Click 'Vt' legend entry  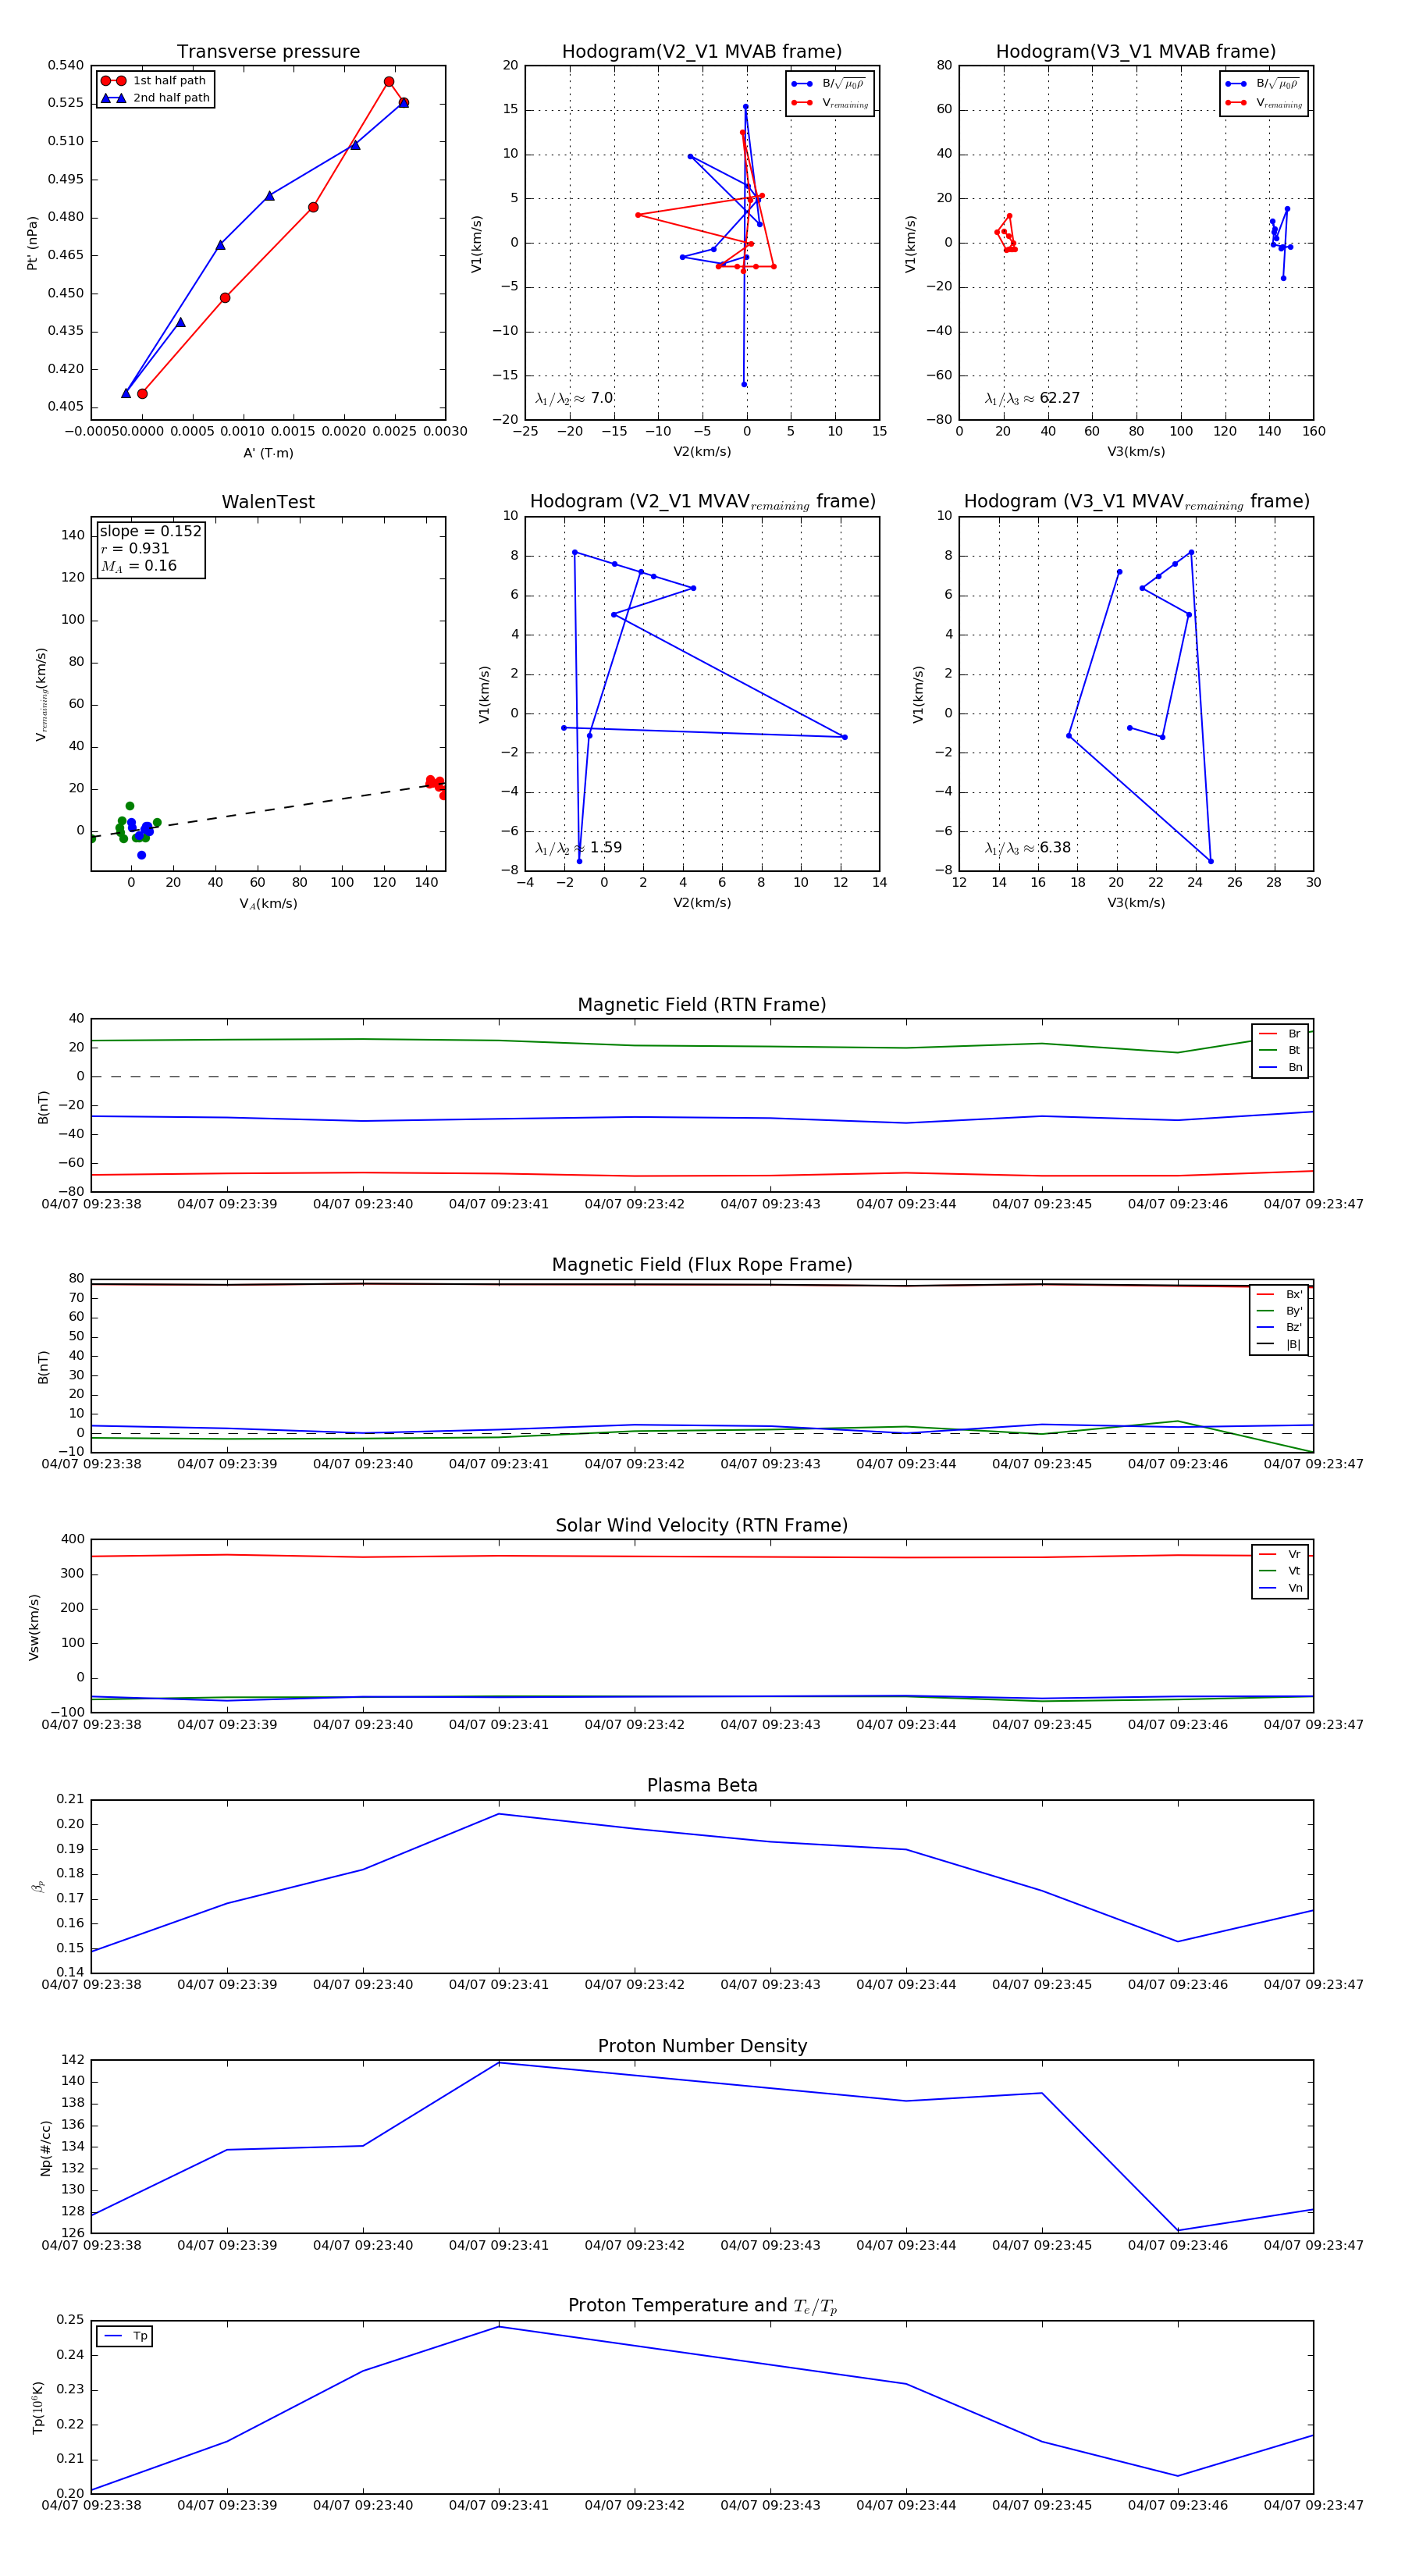(1280, 1571)
